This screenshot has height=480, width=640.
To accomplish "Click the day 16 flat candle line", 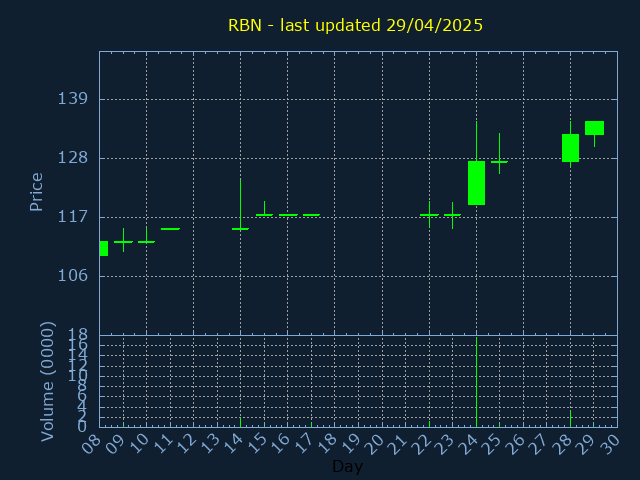I will 288,215.
